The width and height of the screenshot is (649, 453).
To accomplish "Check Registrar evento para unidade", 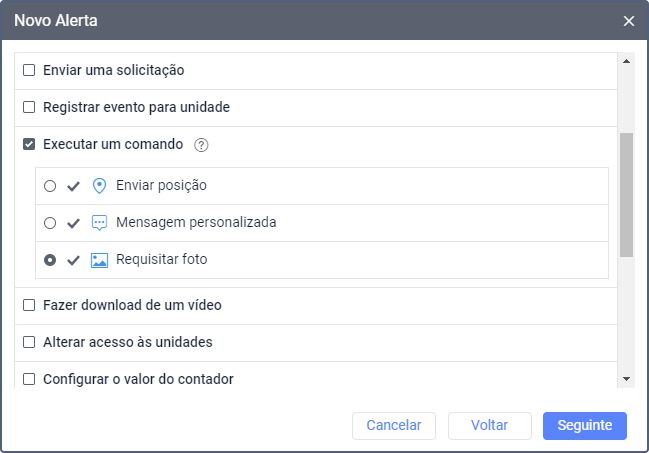I will coord(29,107).
